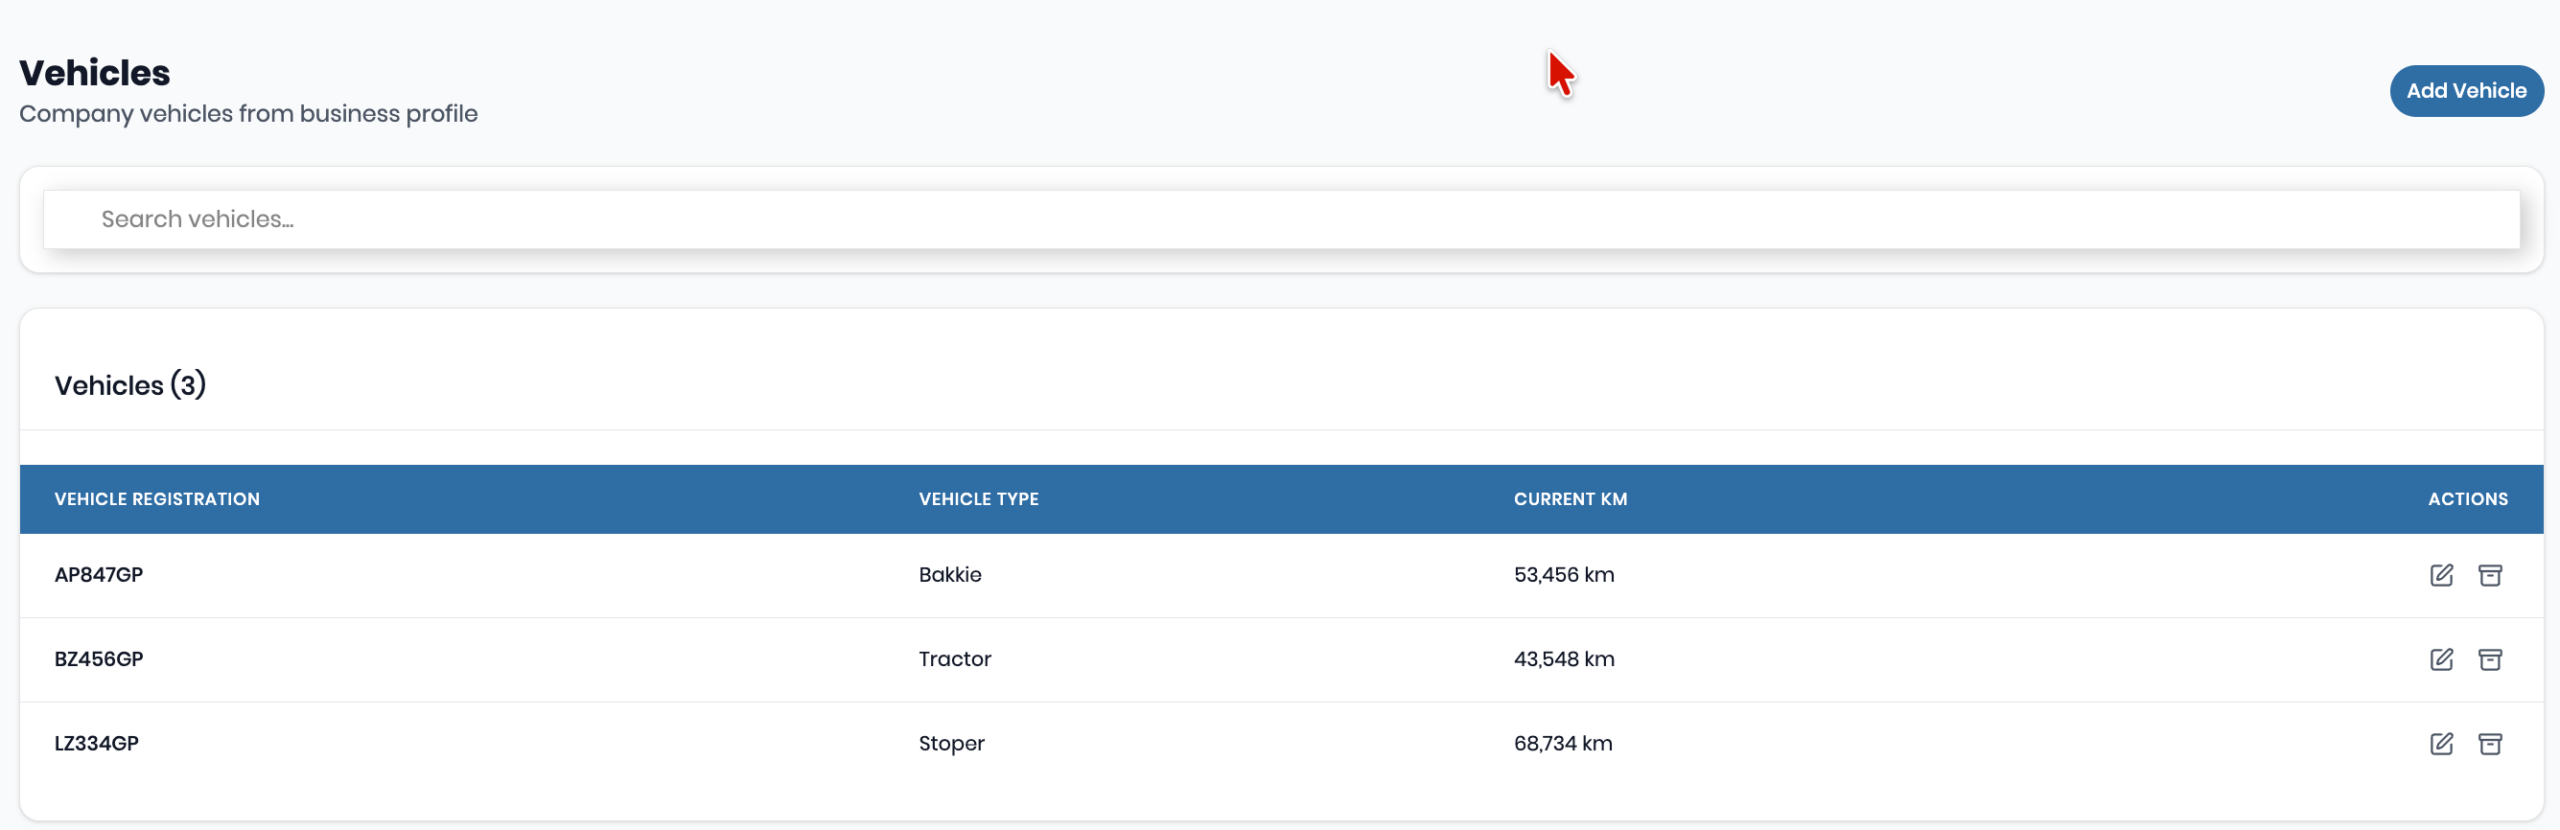
Task: Edit the LZ334GP vehicle row
Action: [x=2441, y=743]
